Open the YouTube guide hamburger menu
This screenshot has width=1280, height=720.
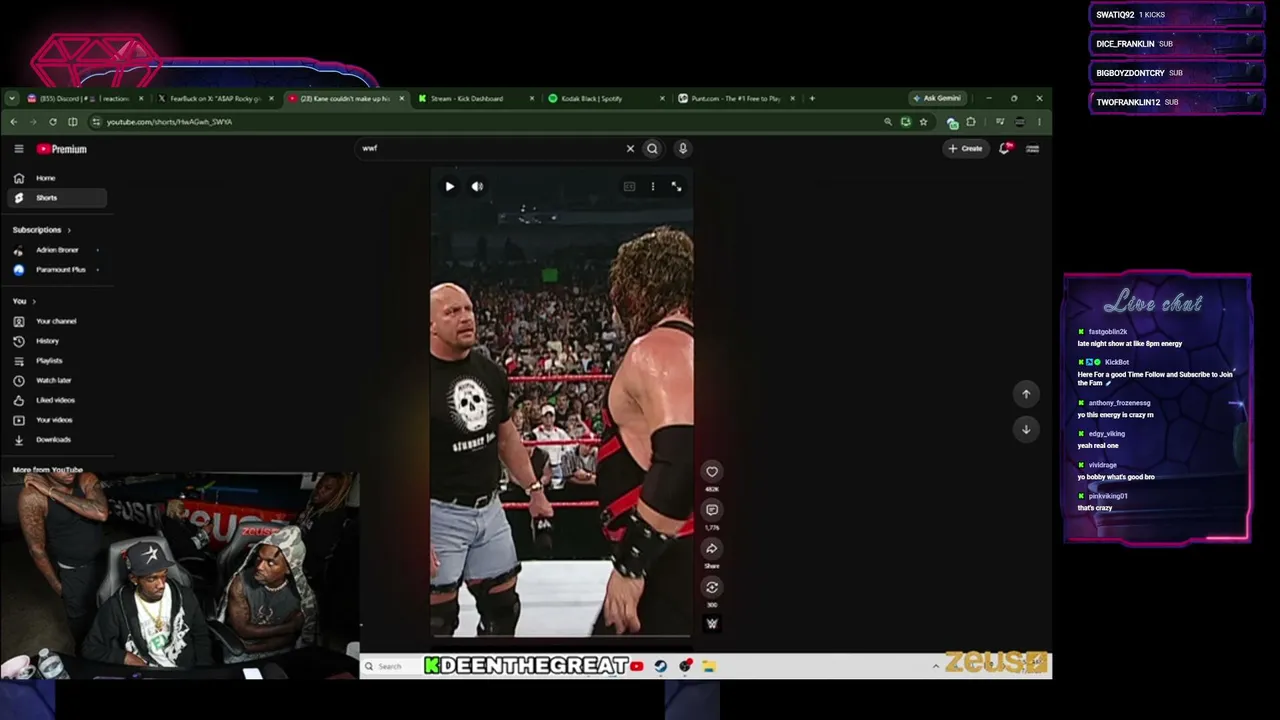point(19,149)
